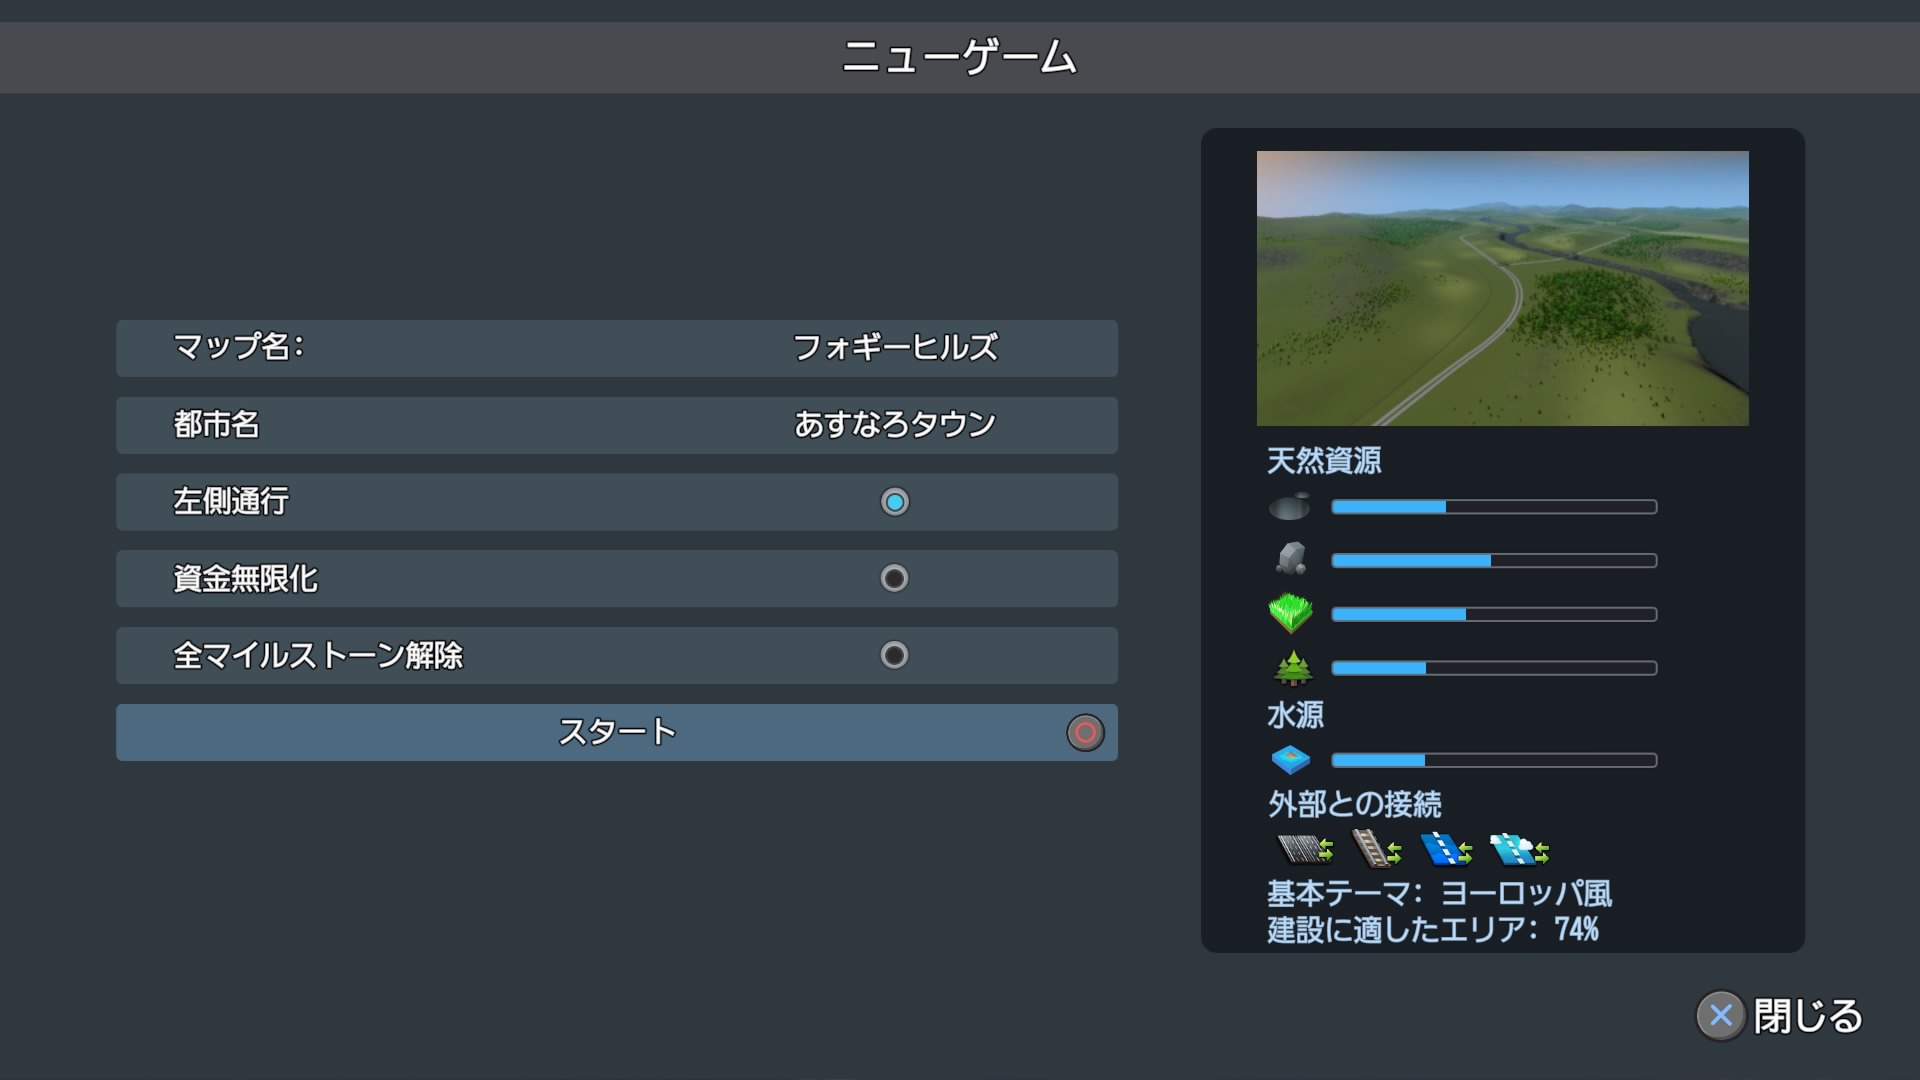Click the highway connection icon
Image resolution: width=1920 pixels, height=1080 pixels.
1305,850
